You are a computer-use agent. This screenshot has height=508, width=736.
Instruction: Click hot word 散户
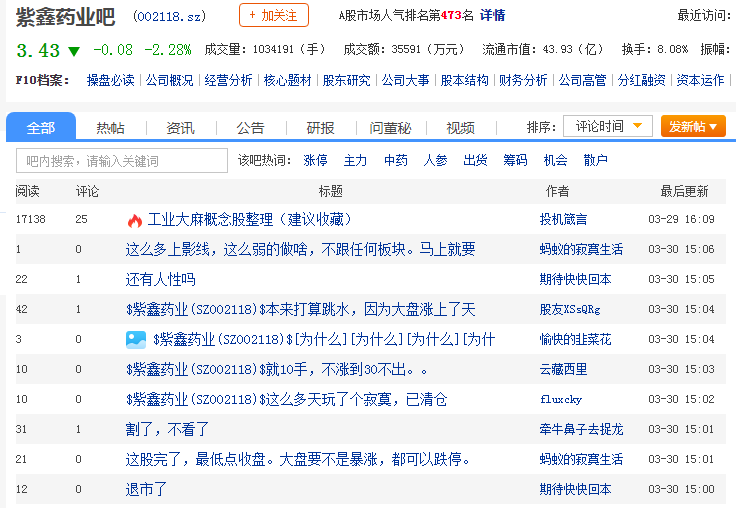click(595, 161)
